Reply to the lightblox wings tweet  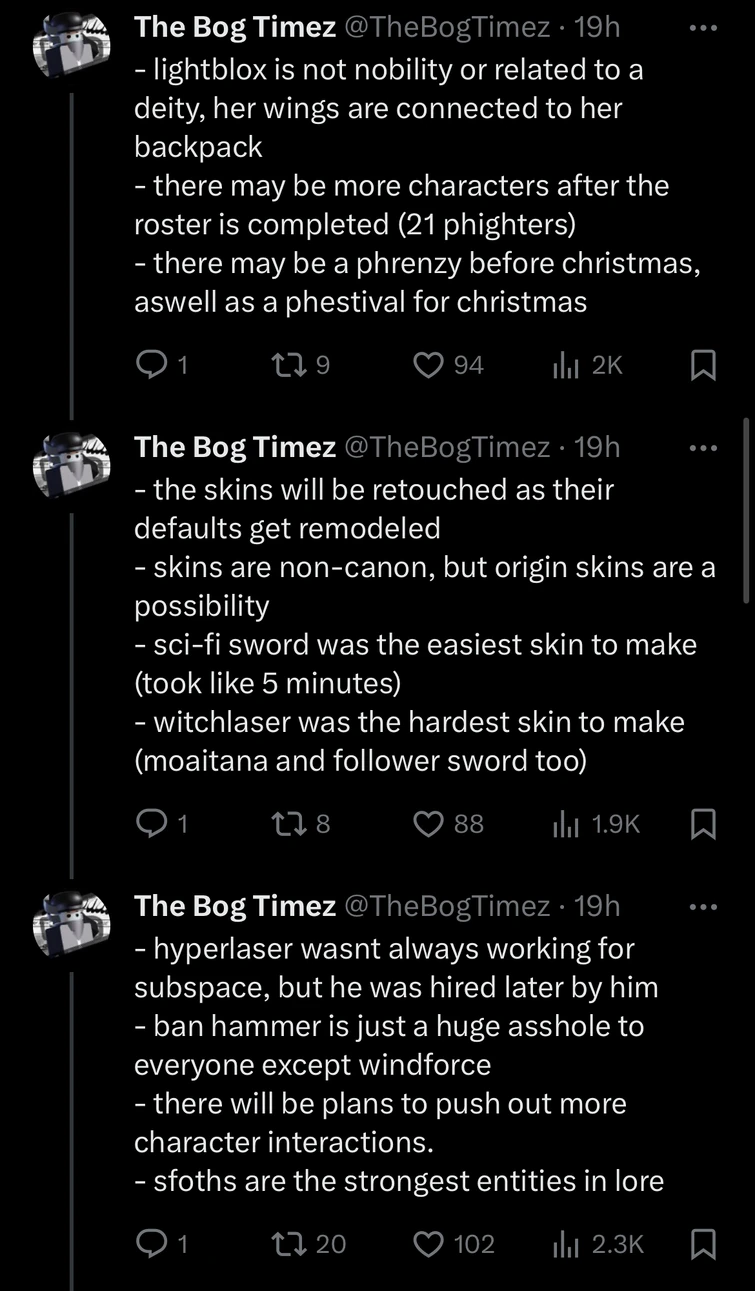[x=150, y=366]
